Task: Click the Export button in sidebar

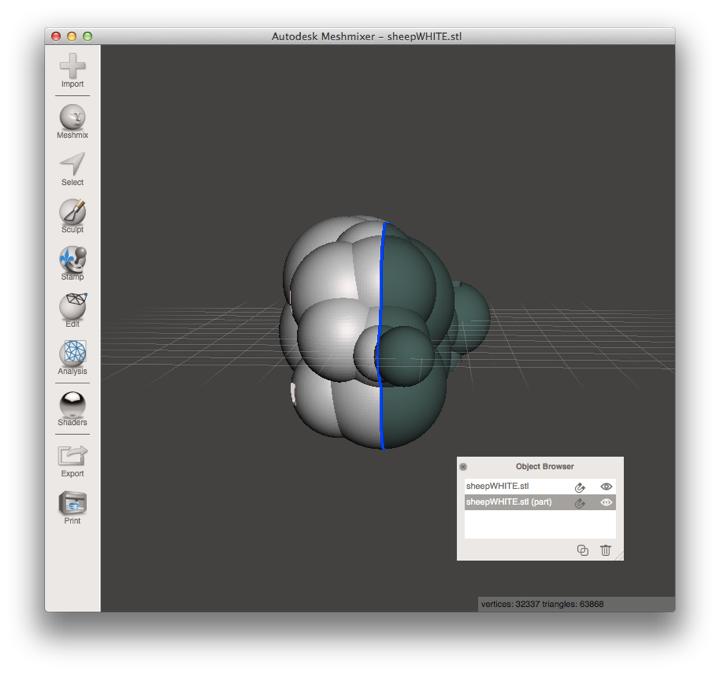Action: (x=72, y=459)
